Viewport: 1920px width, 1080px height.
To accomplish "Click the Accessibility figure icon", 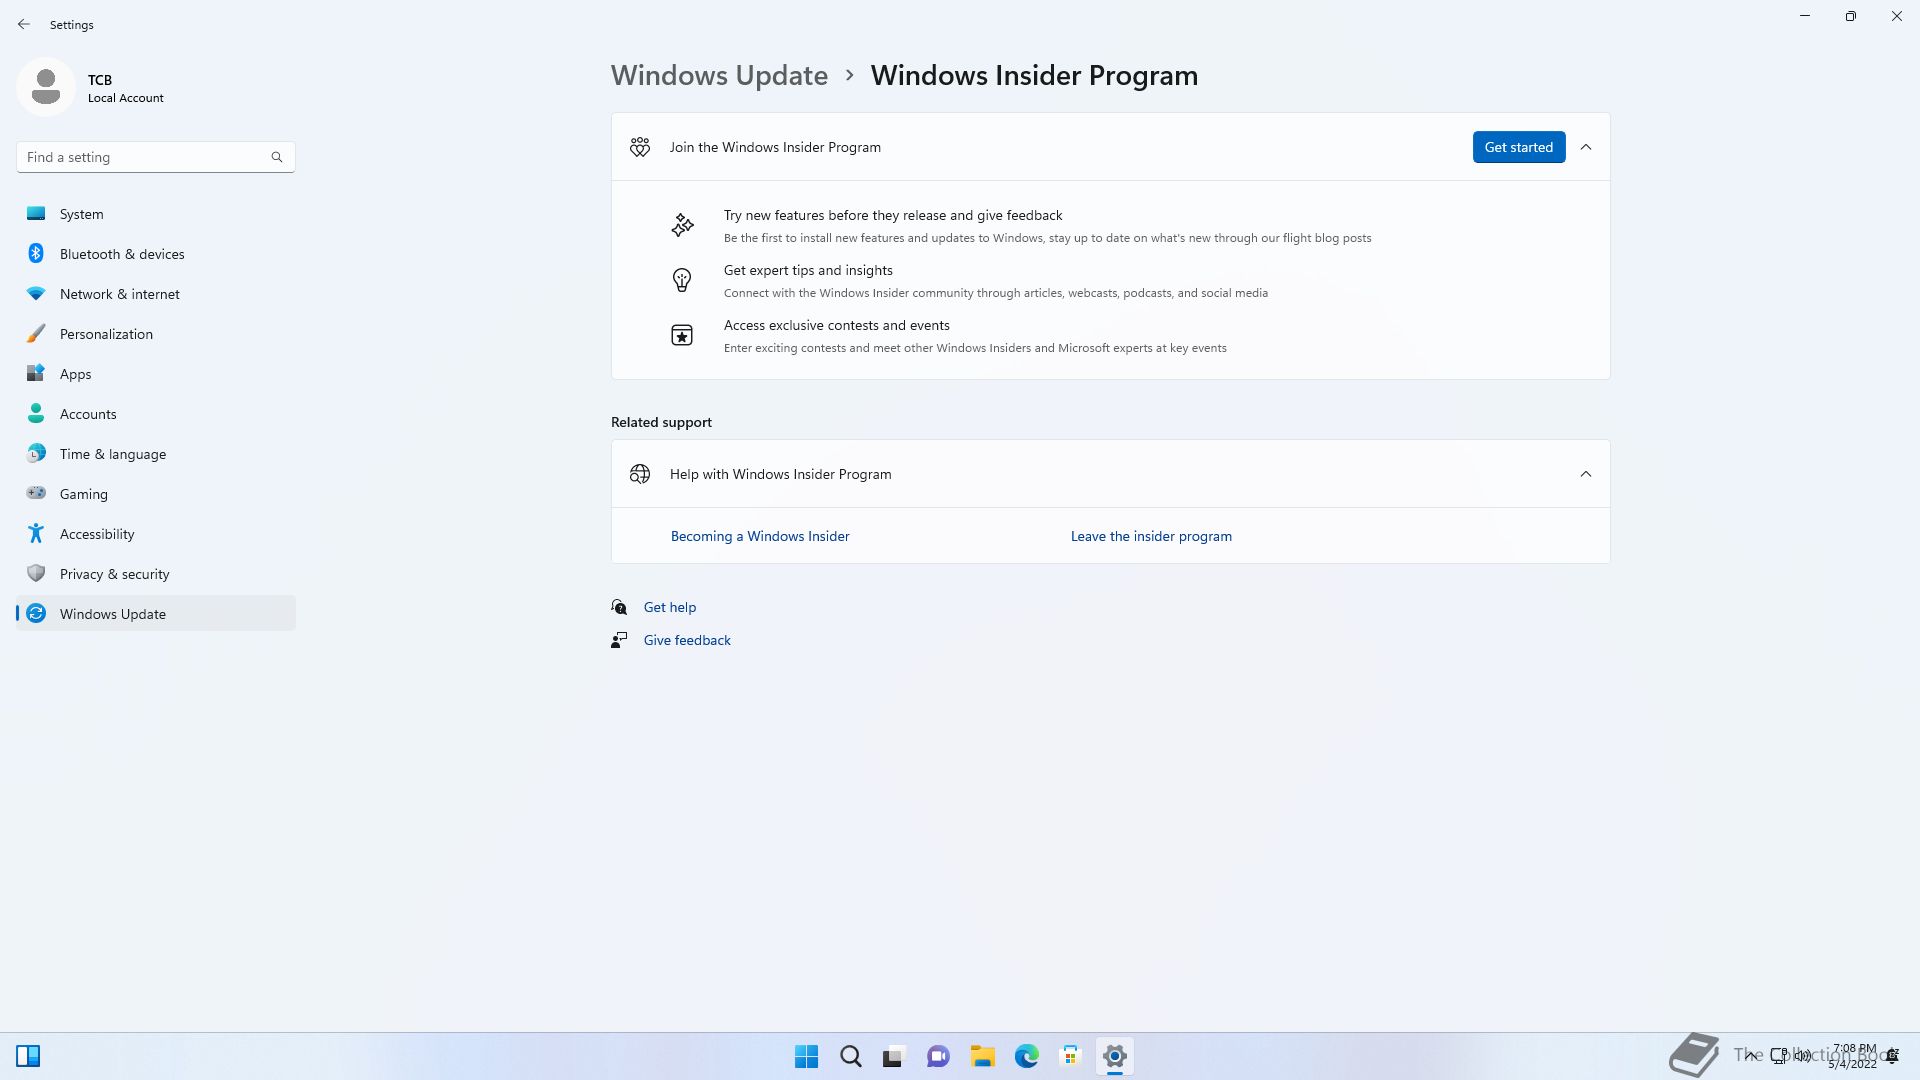I will (36, 534).
